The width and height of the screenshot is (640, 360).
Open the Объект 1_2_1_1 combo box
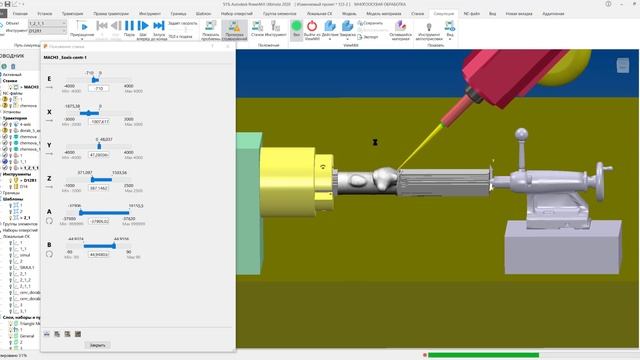[x=47, y=24]
